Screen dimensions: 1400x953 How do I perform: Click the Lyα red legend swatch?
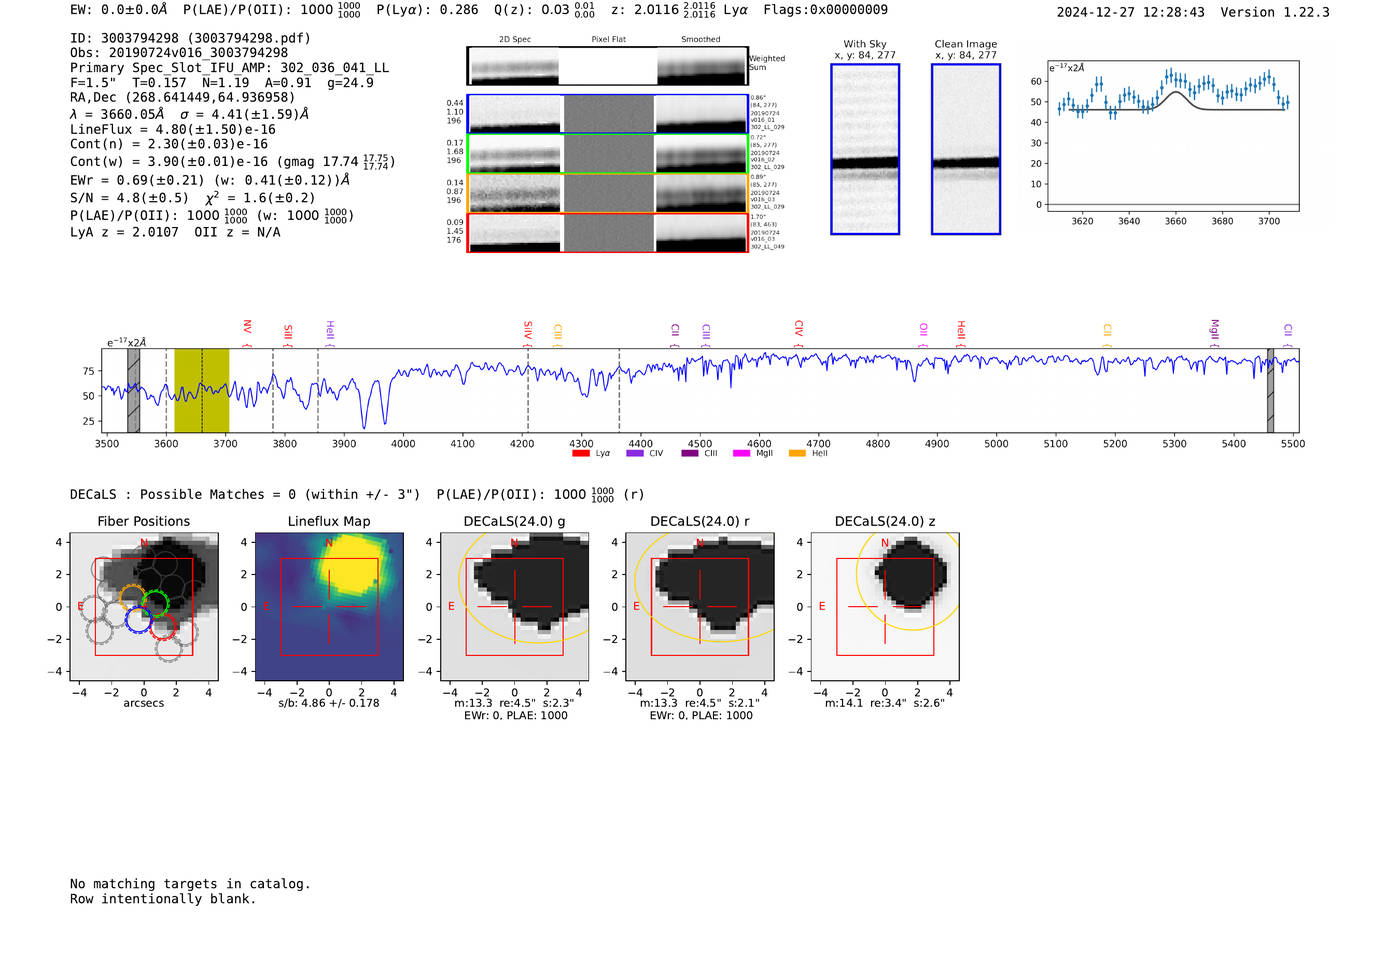click(x=580, y=454)
